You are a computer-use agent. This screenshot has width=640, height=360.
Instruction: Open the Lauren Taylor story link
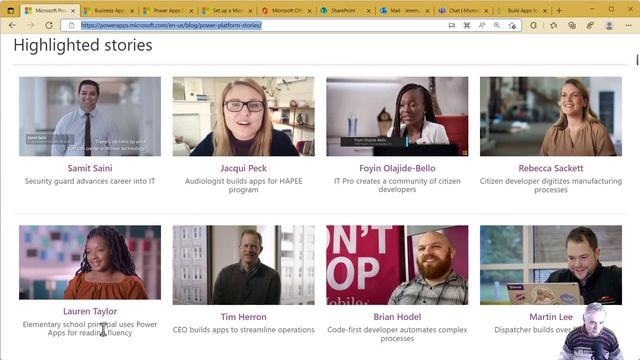(x=90, y=311)
